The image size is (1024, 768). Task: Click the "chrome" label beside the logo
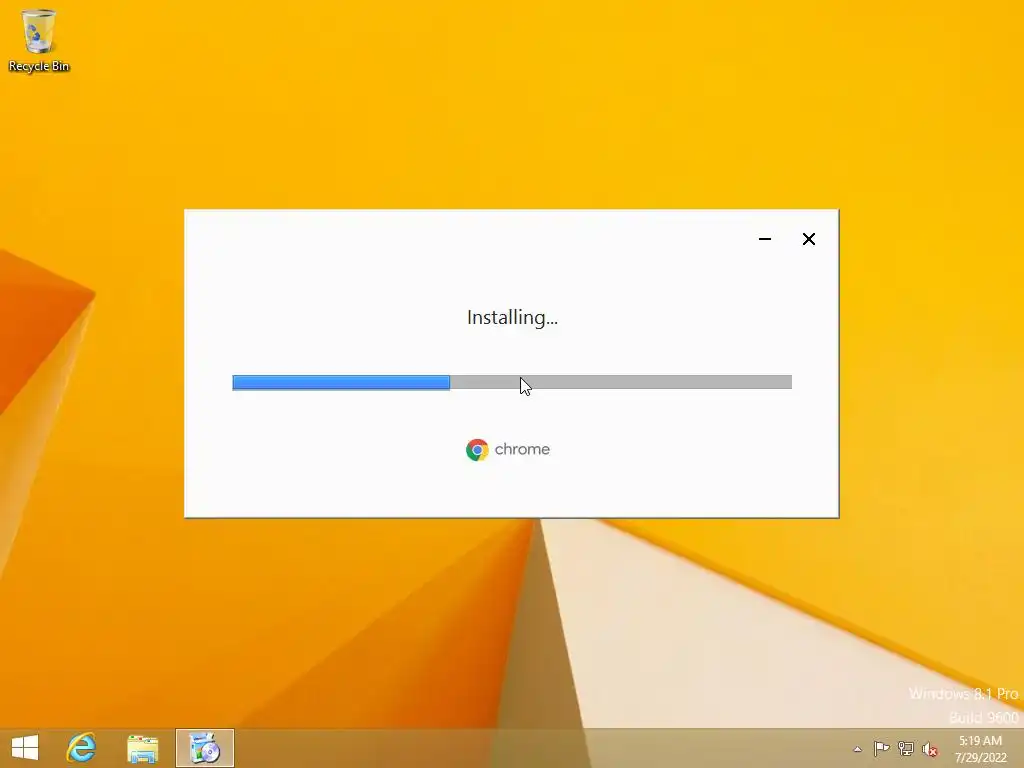click(x=522, y=449)
